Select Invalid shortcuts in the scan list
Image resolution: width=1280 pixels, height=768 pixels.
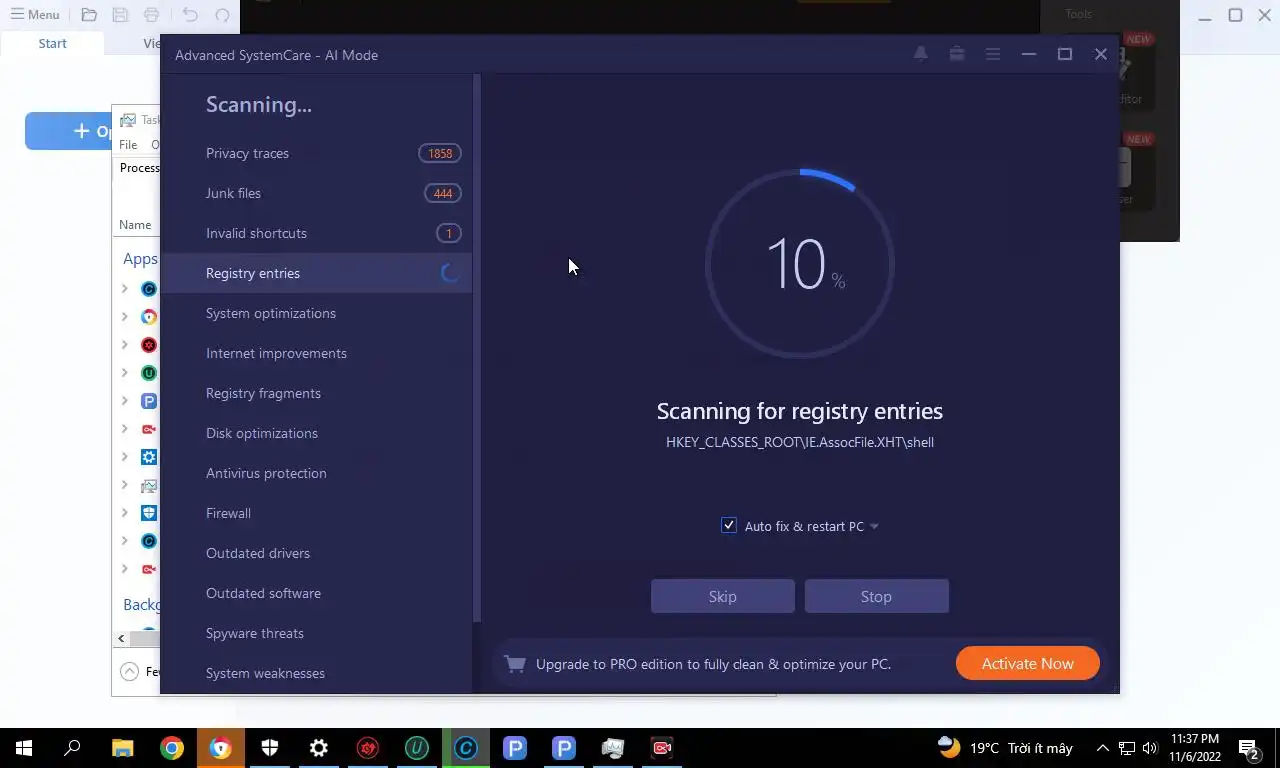point(316,233)
